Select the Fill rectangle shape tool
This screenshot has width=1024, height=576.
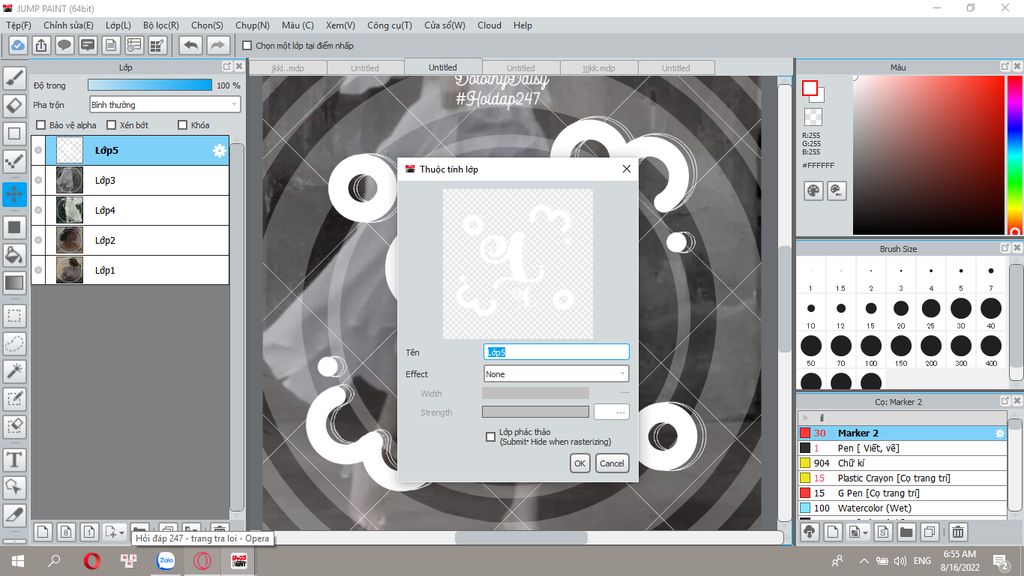[x=14, y=227]
